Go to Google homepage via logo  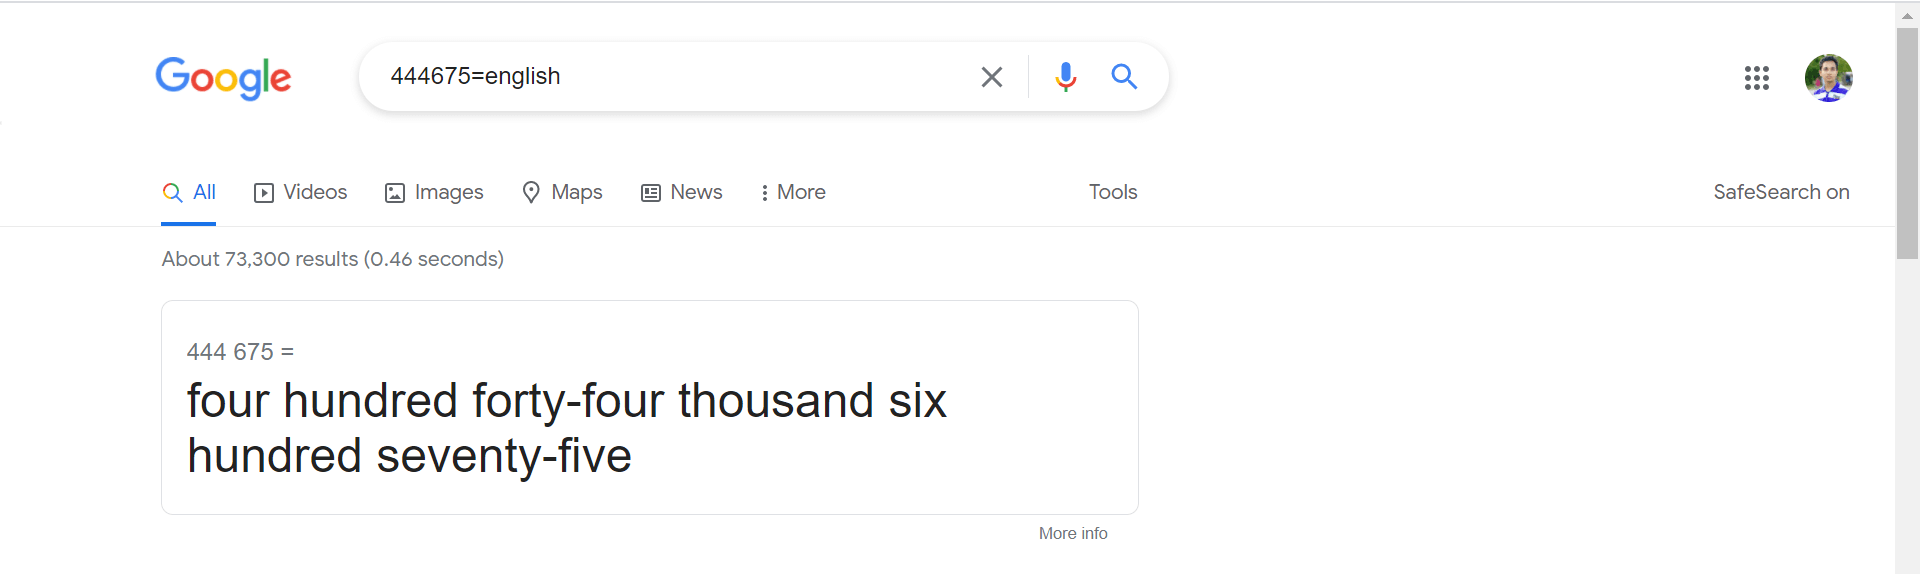223,78
